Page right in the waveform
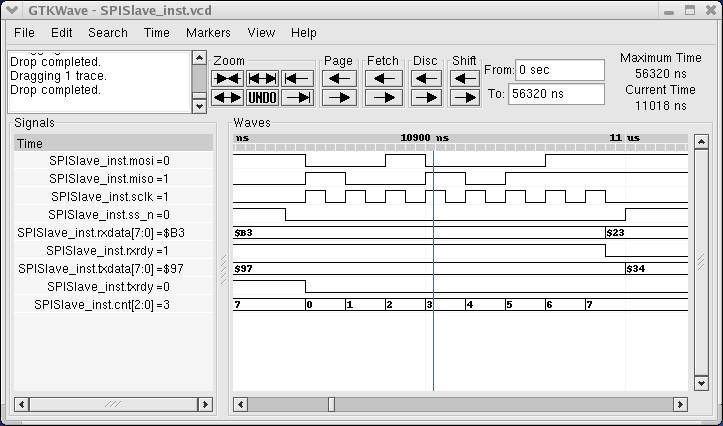This screenshot has width=723, height=426. [x=339, y=98]
